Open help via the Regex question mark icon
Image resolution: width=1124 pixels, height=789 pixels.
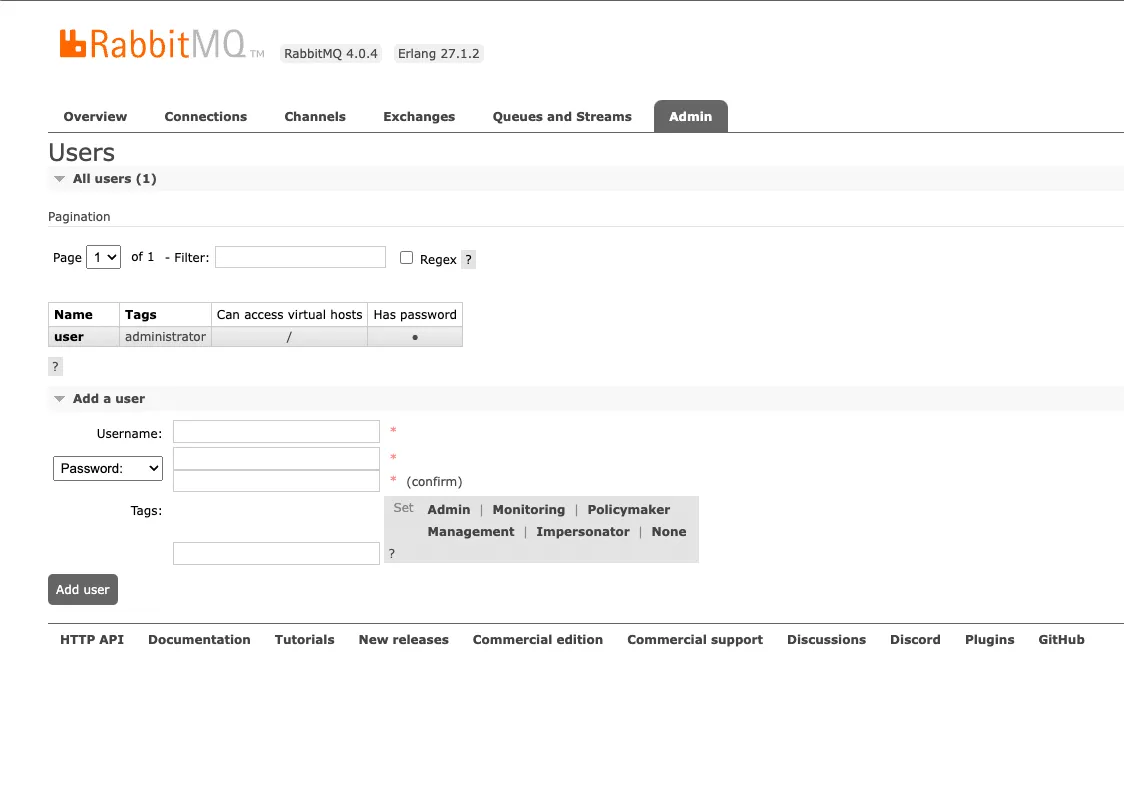468,259
